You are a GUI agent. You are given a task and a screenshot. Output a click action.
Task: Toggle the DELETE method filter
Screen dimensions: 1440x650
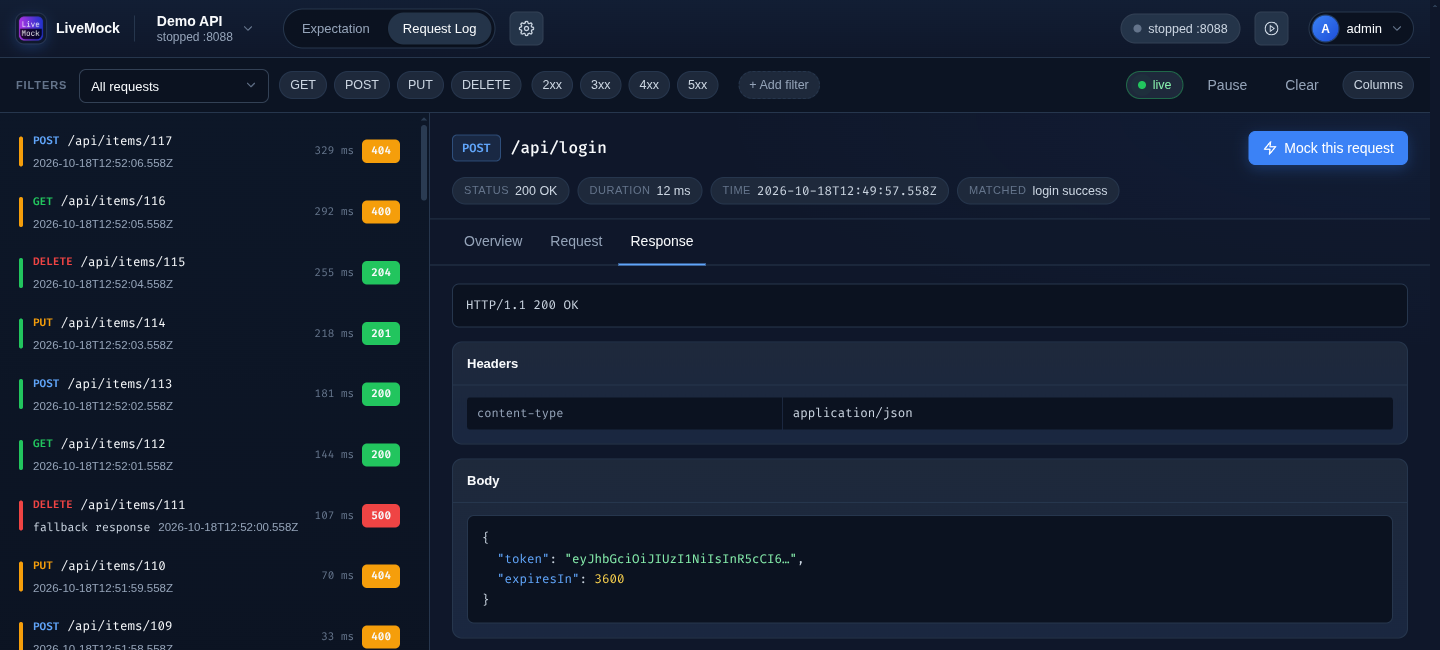[x=486, y=85]
